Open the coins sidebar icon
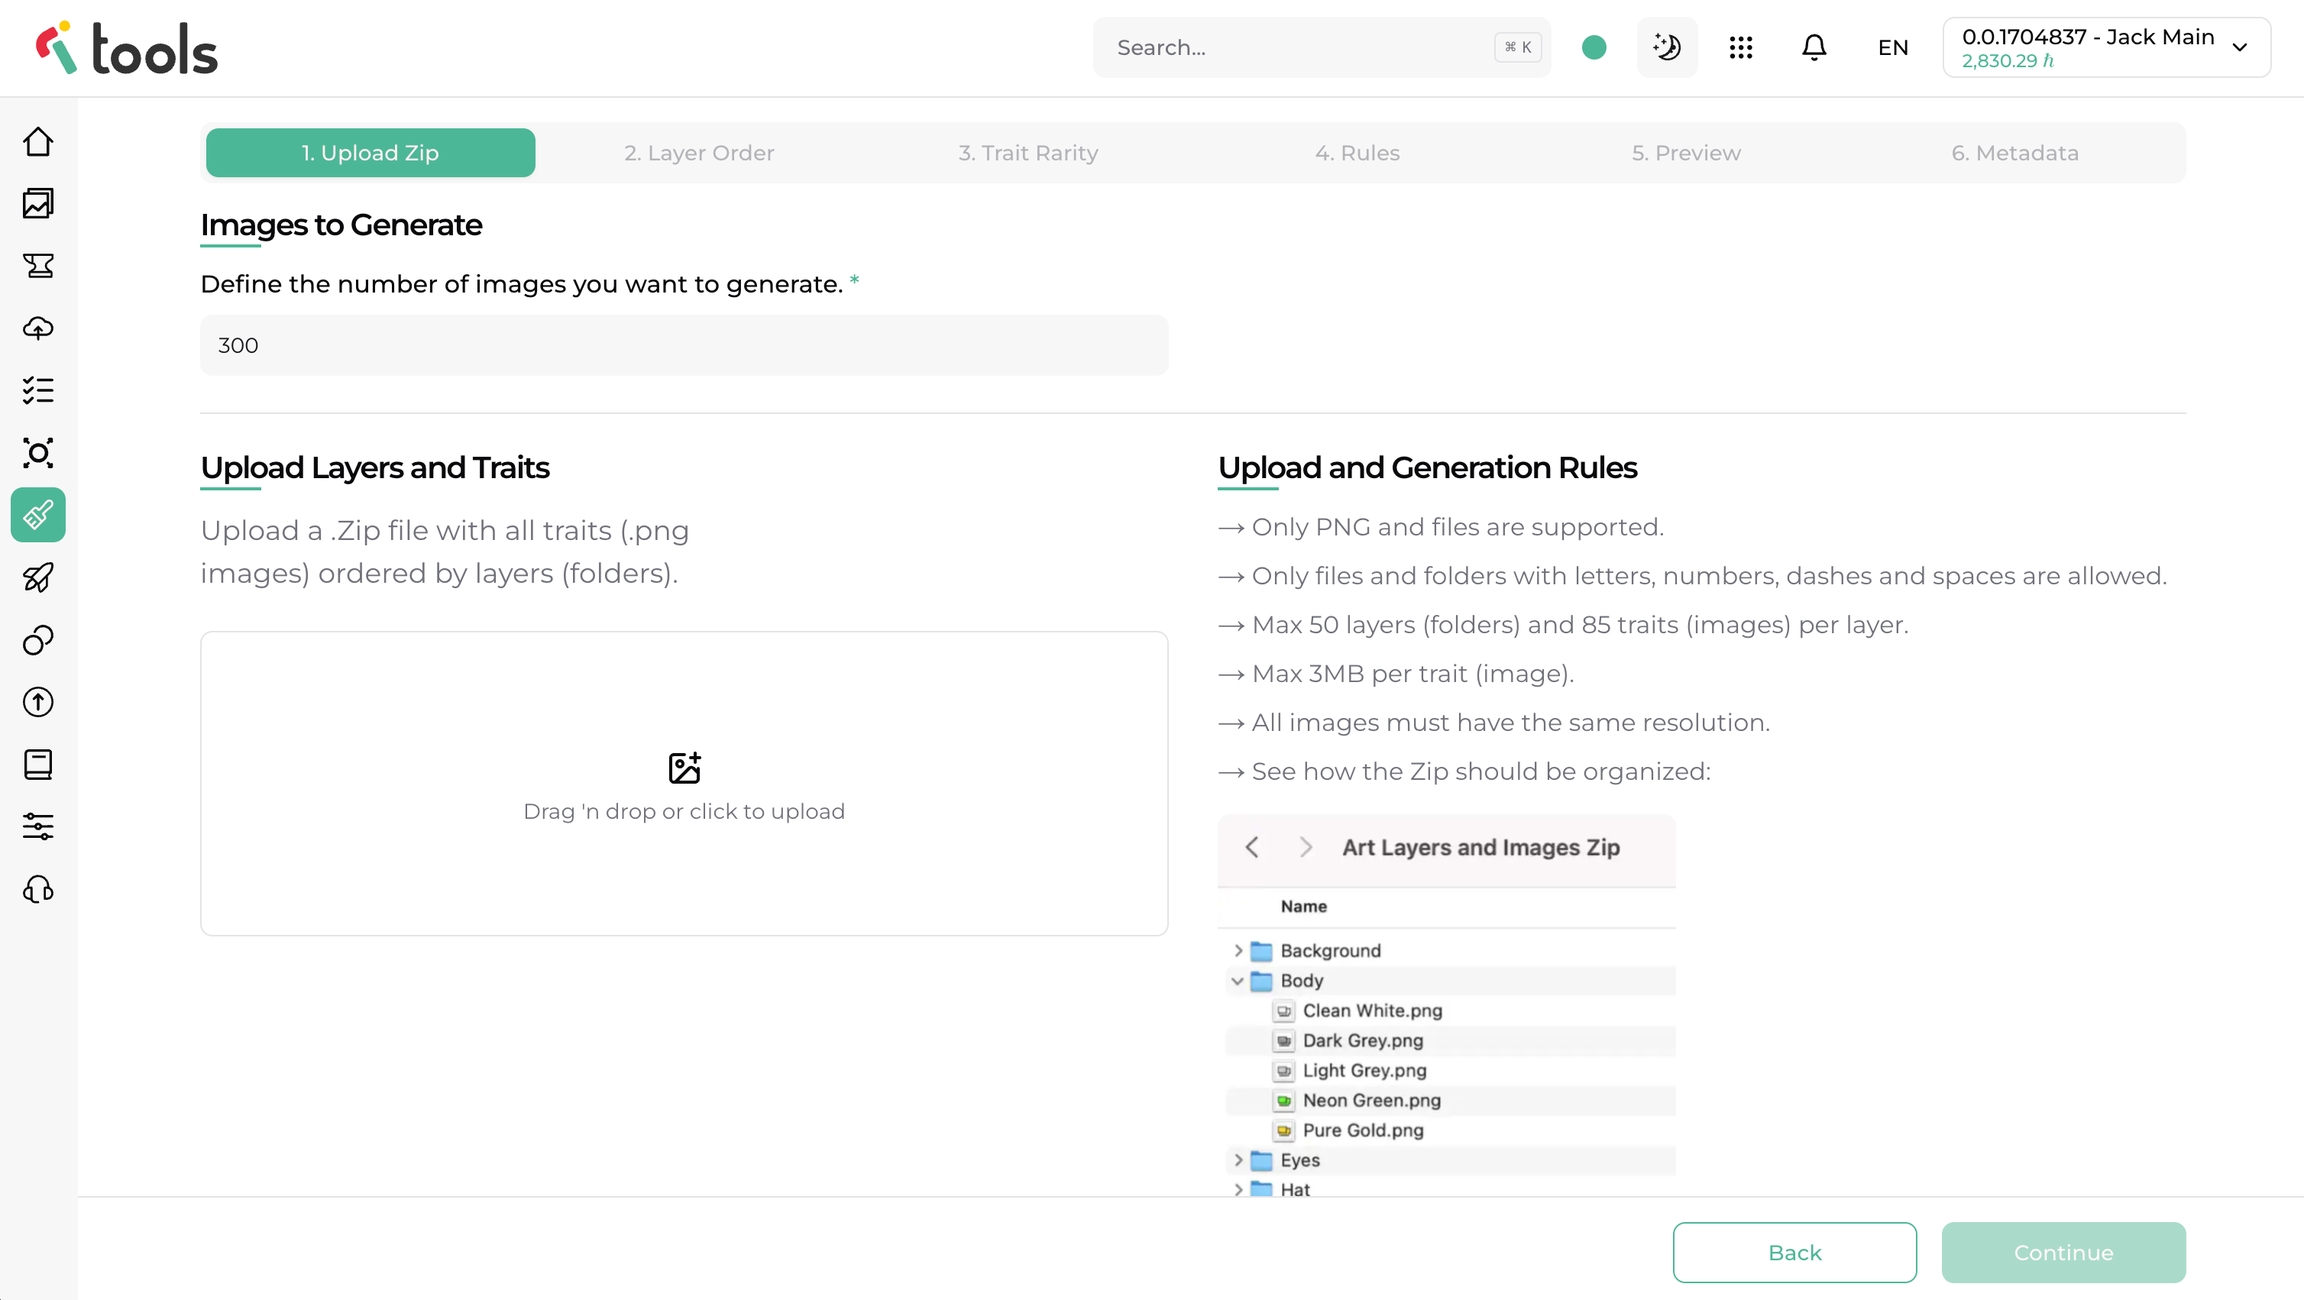 (38, 640)
